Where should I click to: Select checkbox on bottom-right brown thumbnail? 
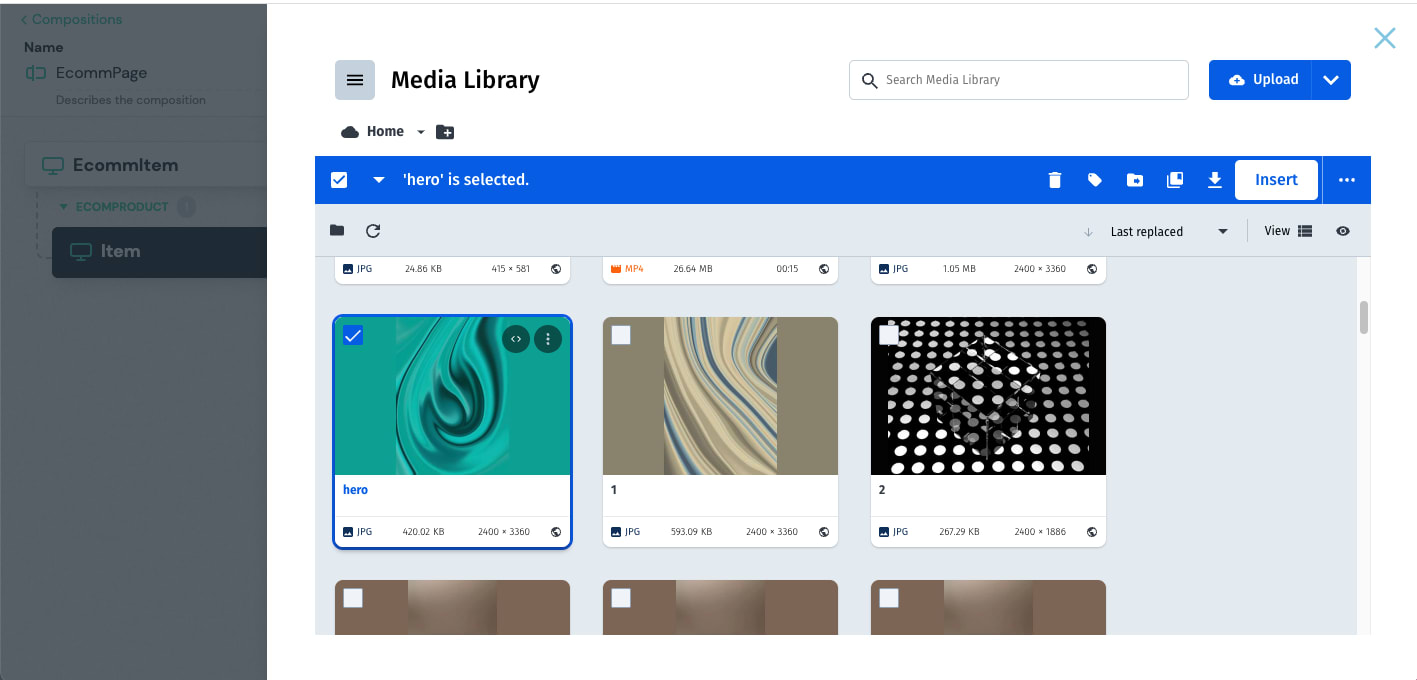[x=889, y=598]
